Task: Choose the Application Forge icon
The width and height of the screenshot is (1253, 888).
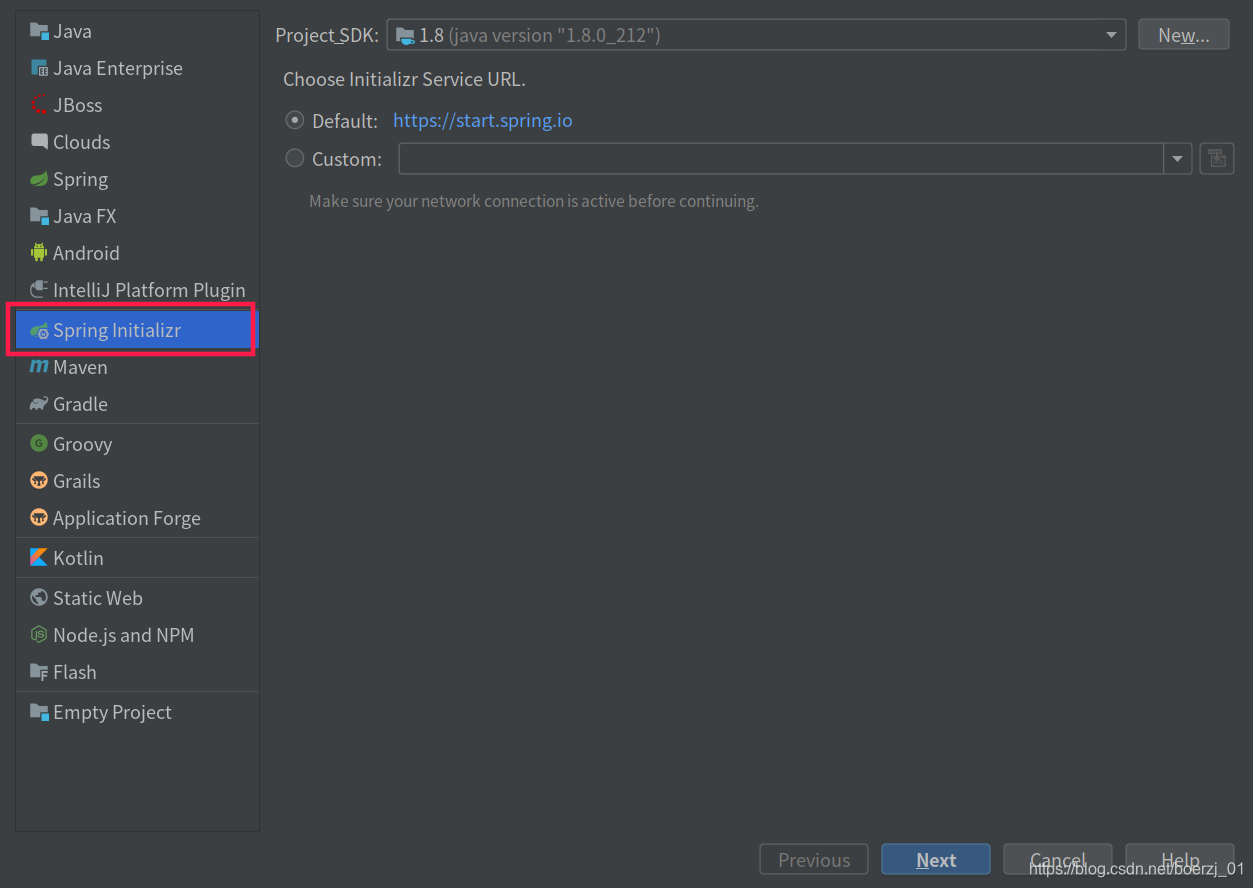Action: (x=39, y=518)
